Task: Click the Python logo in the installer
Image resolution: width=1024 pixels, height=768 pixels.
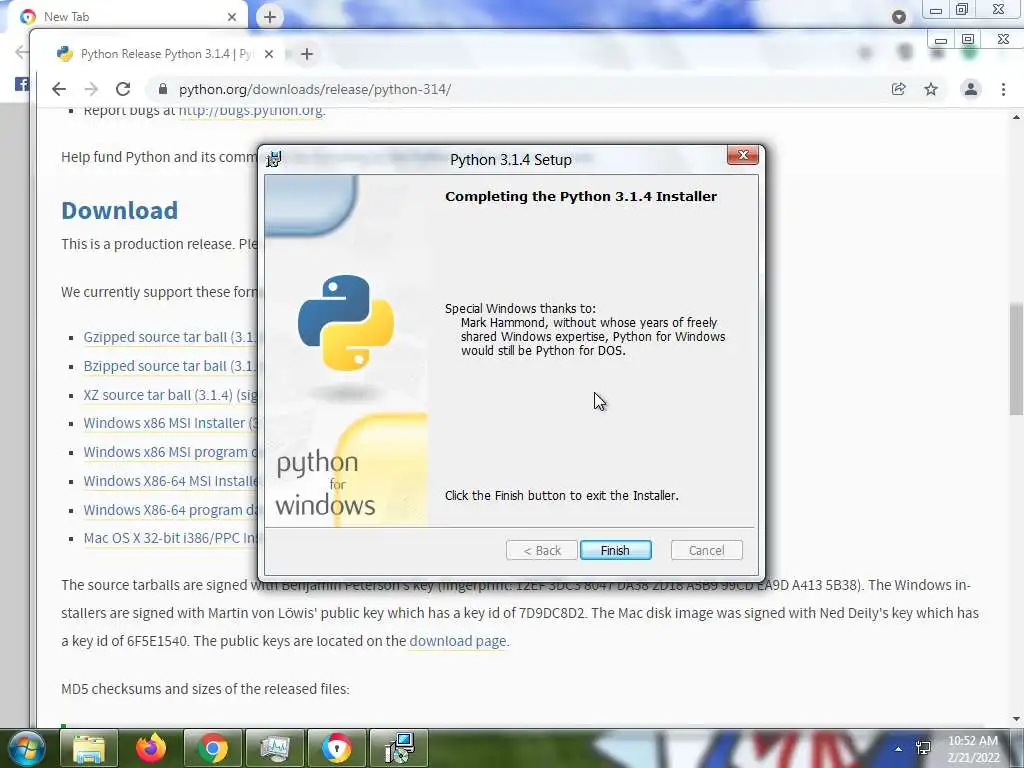Action: [x=345, y=322]
